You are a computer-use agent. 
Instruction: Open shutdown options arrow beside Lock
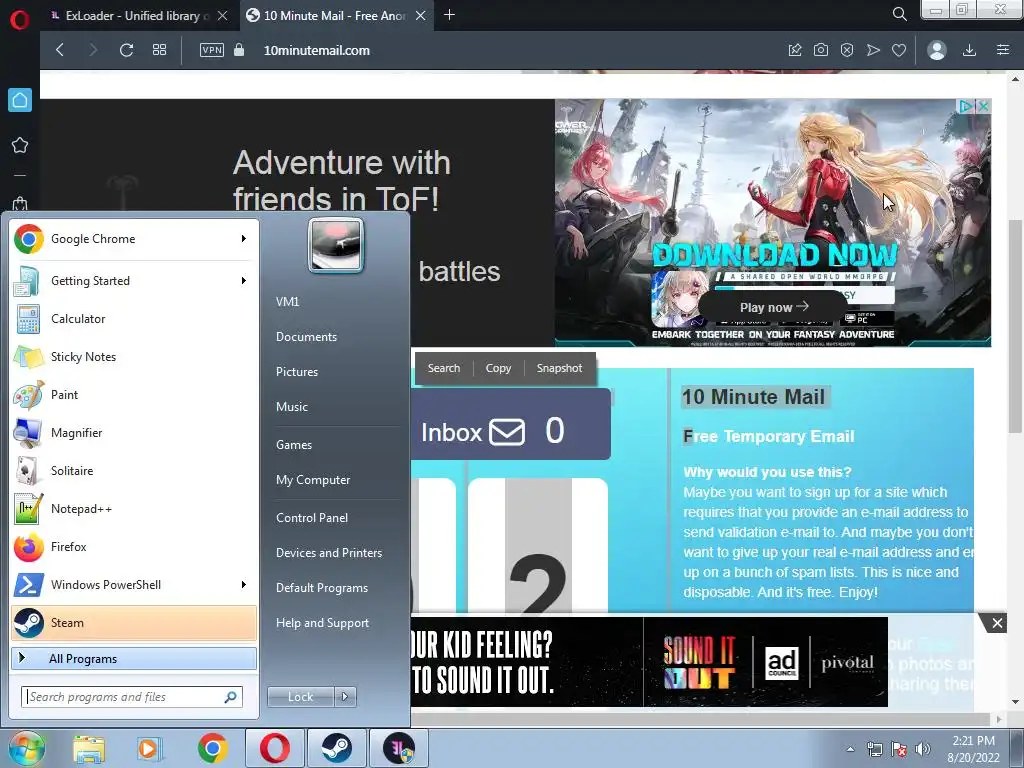(x=345, y=697)
